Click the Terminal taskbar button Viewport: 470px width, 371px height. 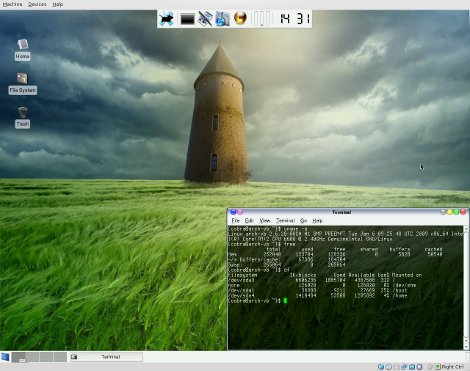tap(106, 357)
